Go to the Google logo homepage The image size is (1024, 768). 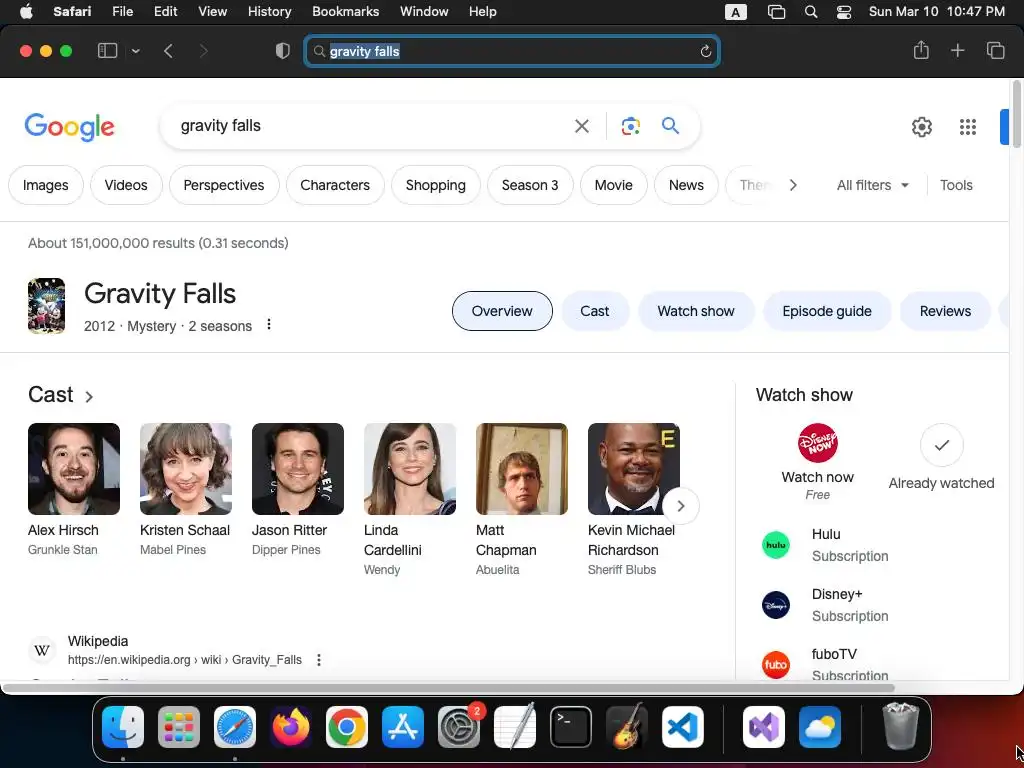click(x=69, y=127)
